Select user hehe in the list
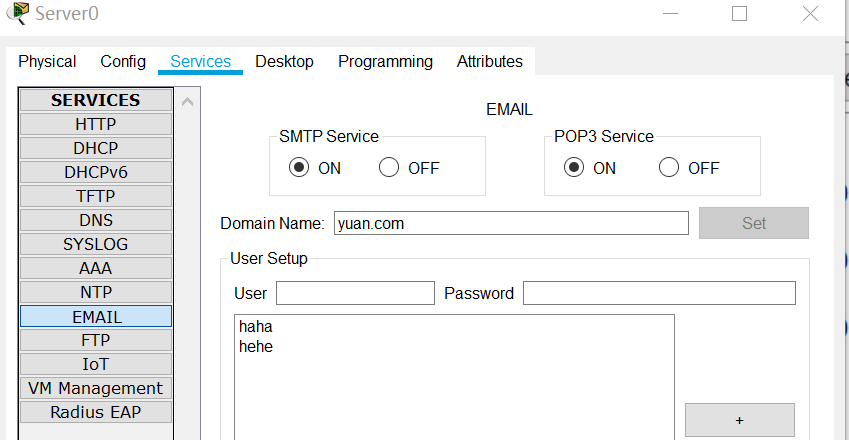The image size is (849, 440). click(x=256, y=347)
